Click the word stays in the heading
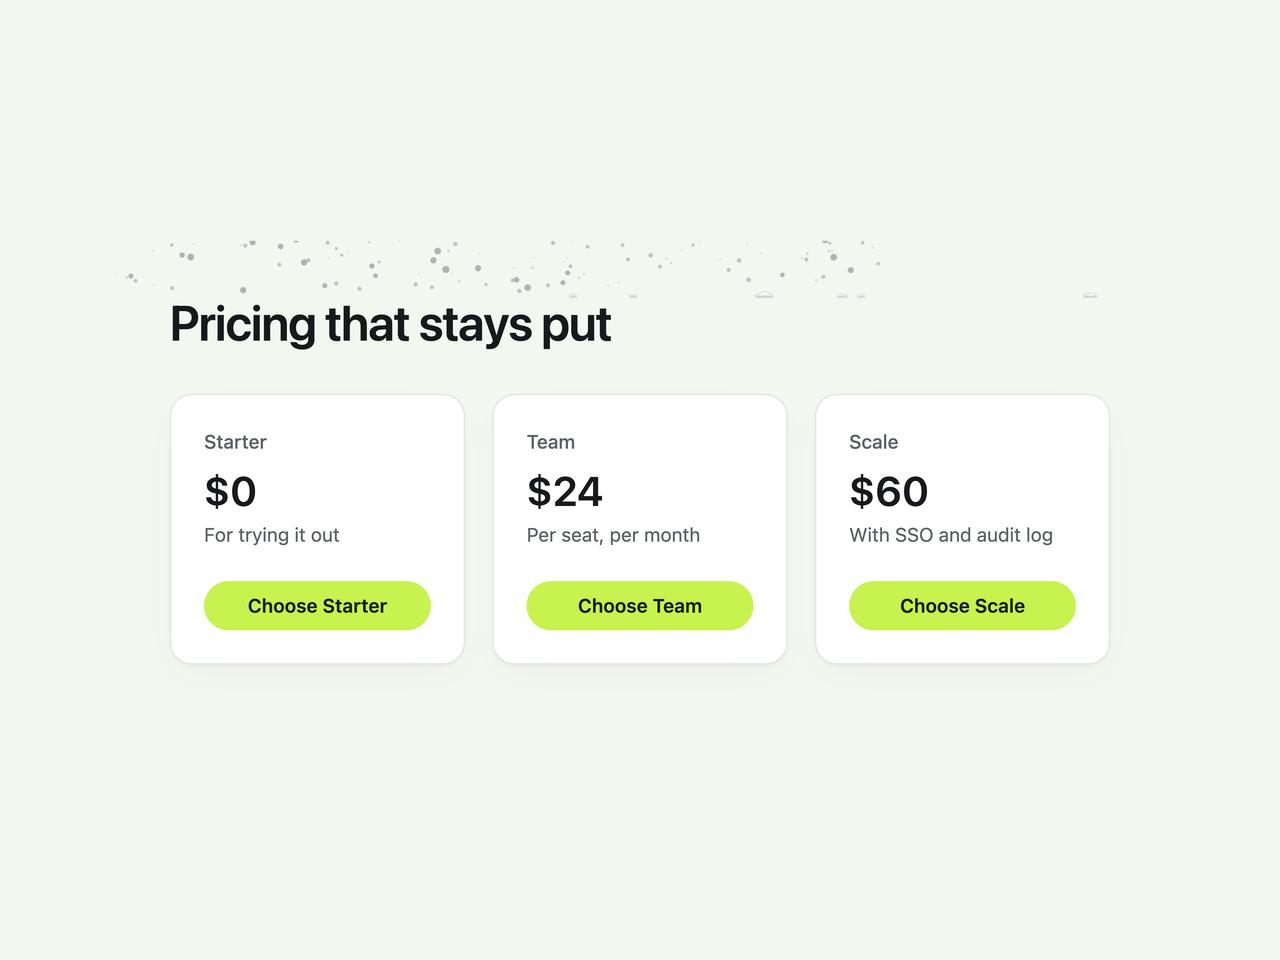Viewport: 1280px width, 960px height. tap(475, 326)
